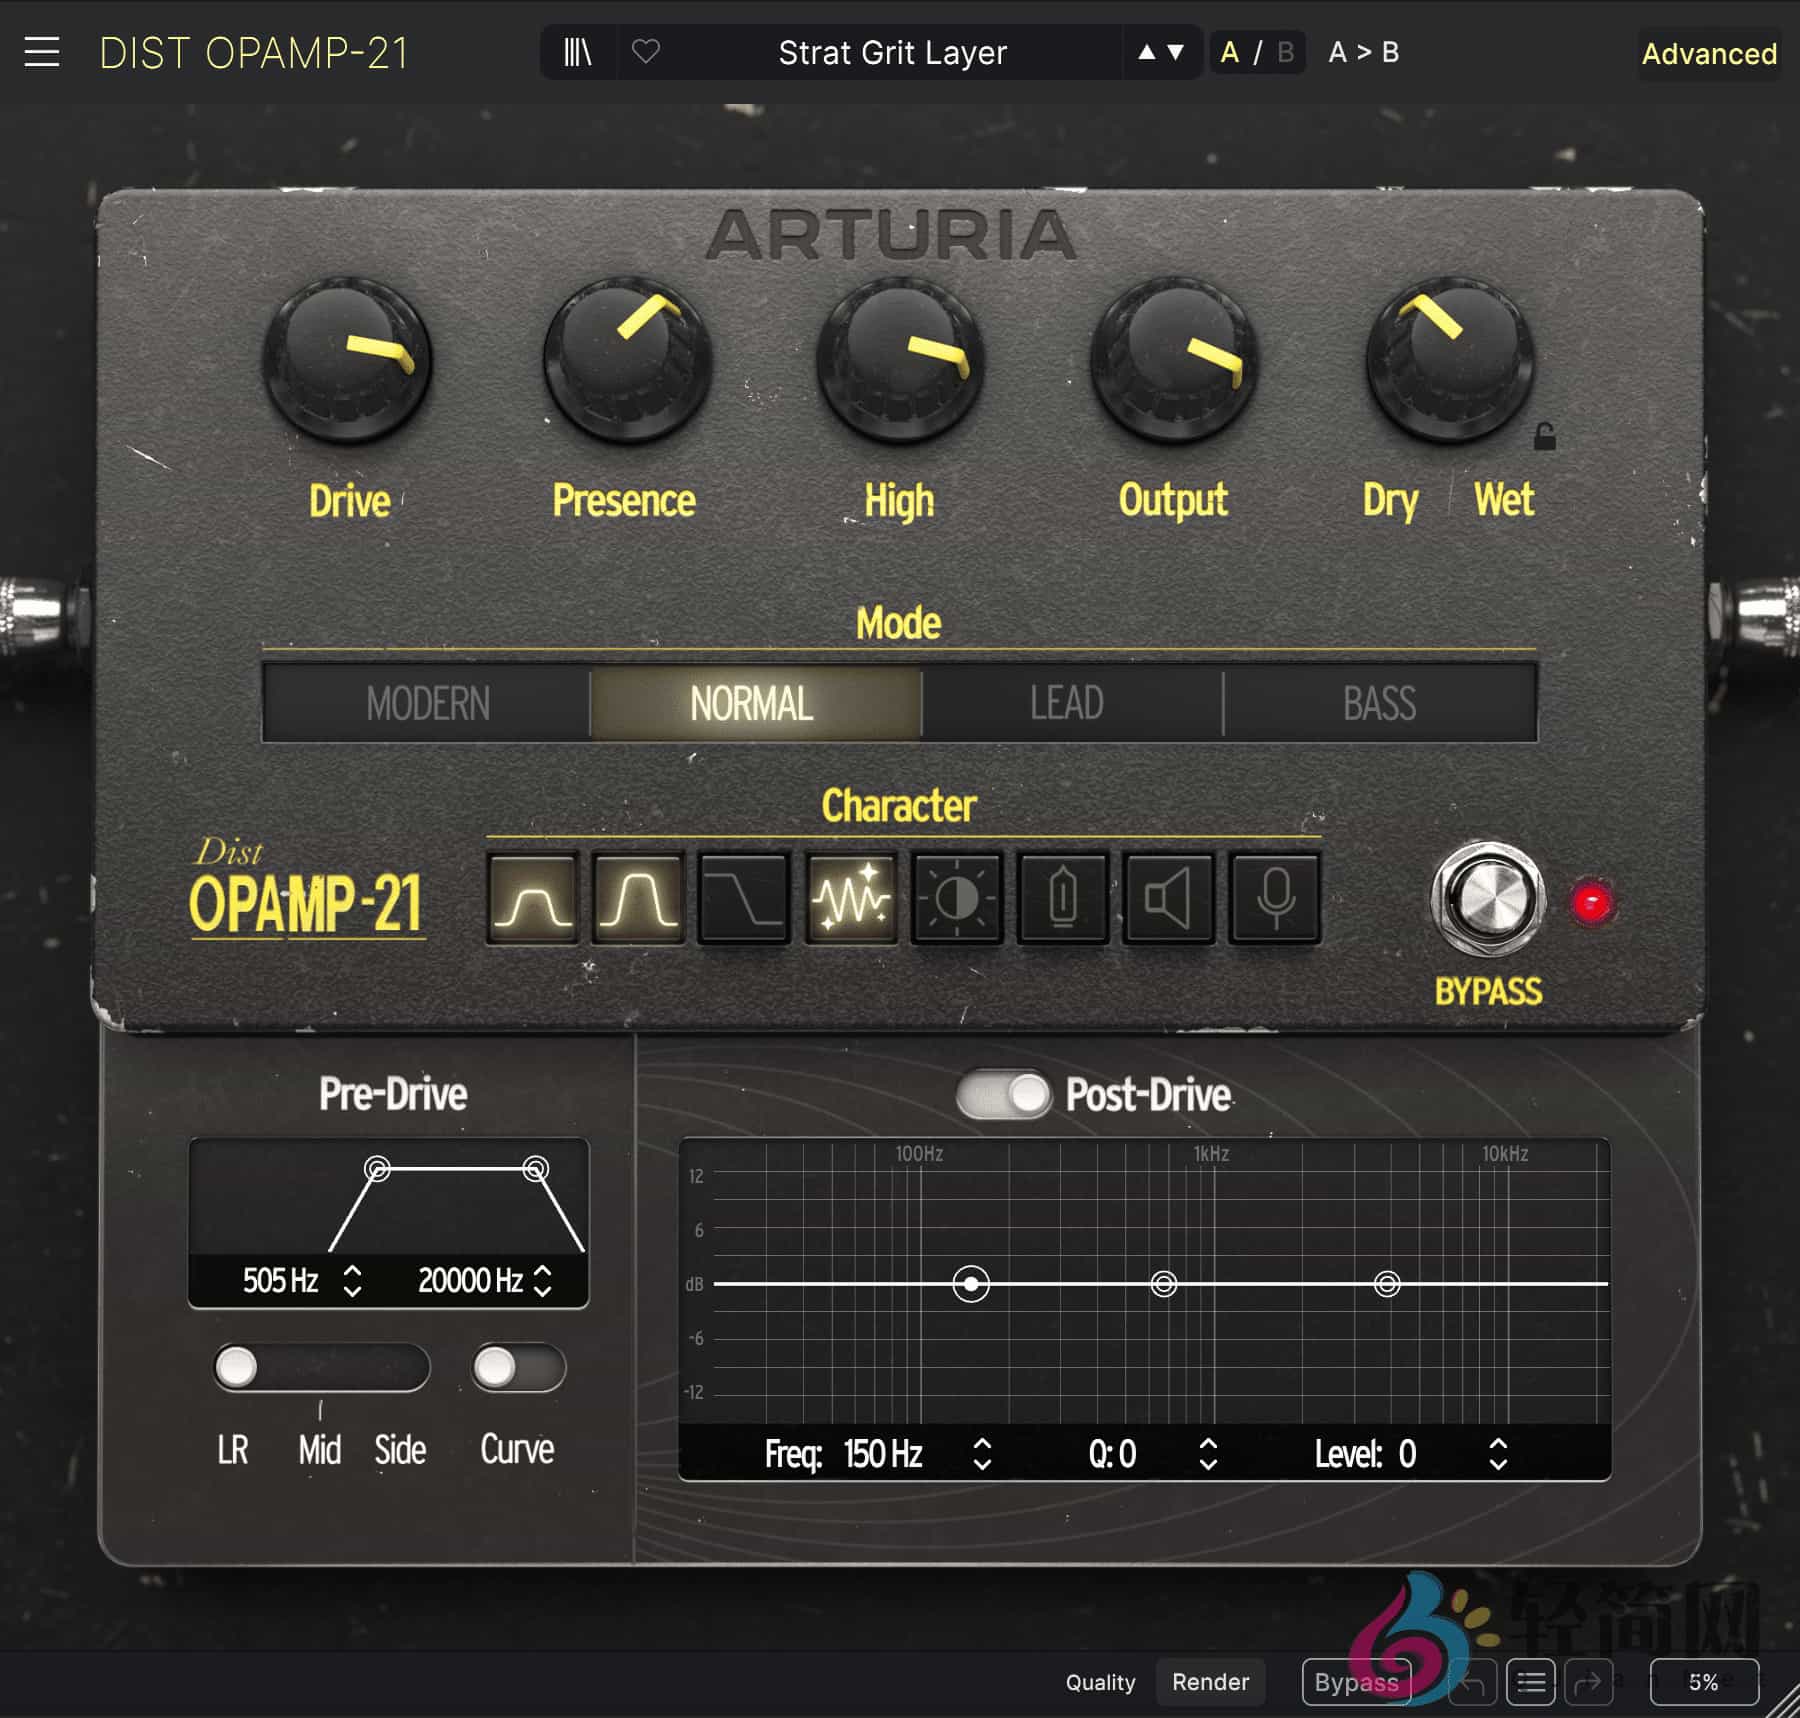This screenshot has width=1800, height=1718.
Task: Toggle the Post-Drive EQ switch
Action: (x=1003, y=1095)
